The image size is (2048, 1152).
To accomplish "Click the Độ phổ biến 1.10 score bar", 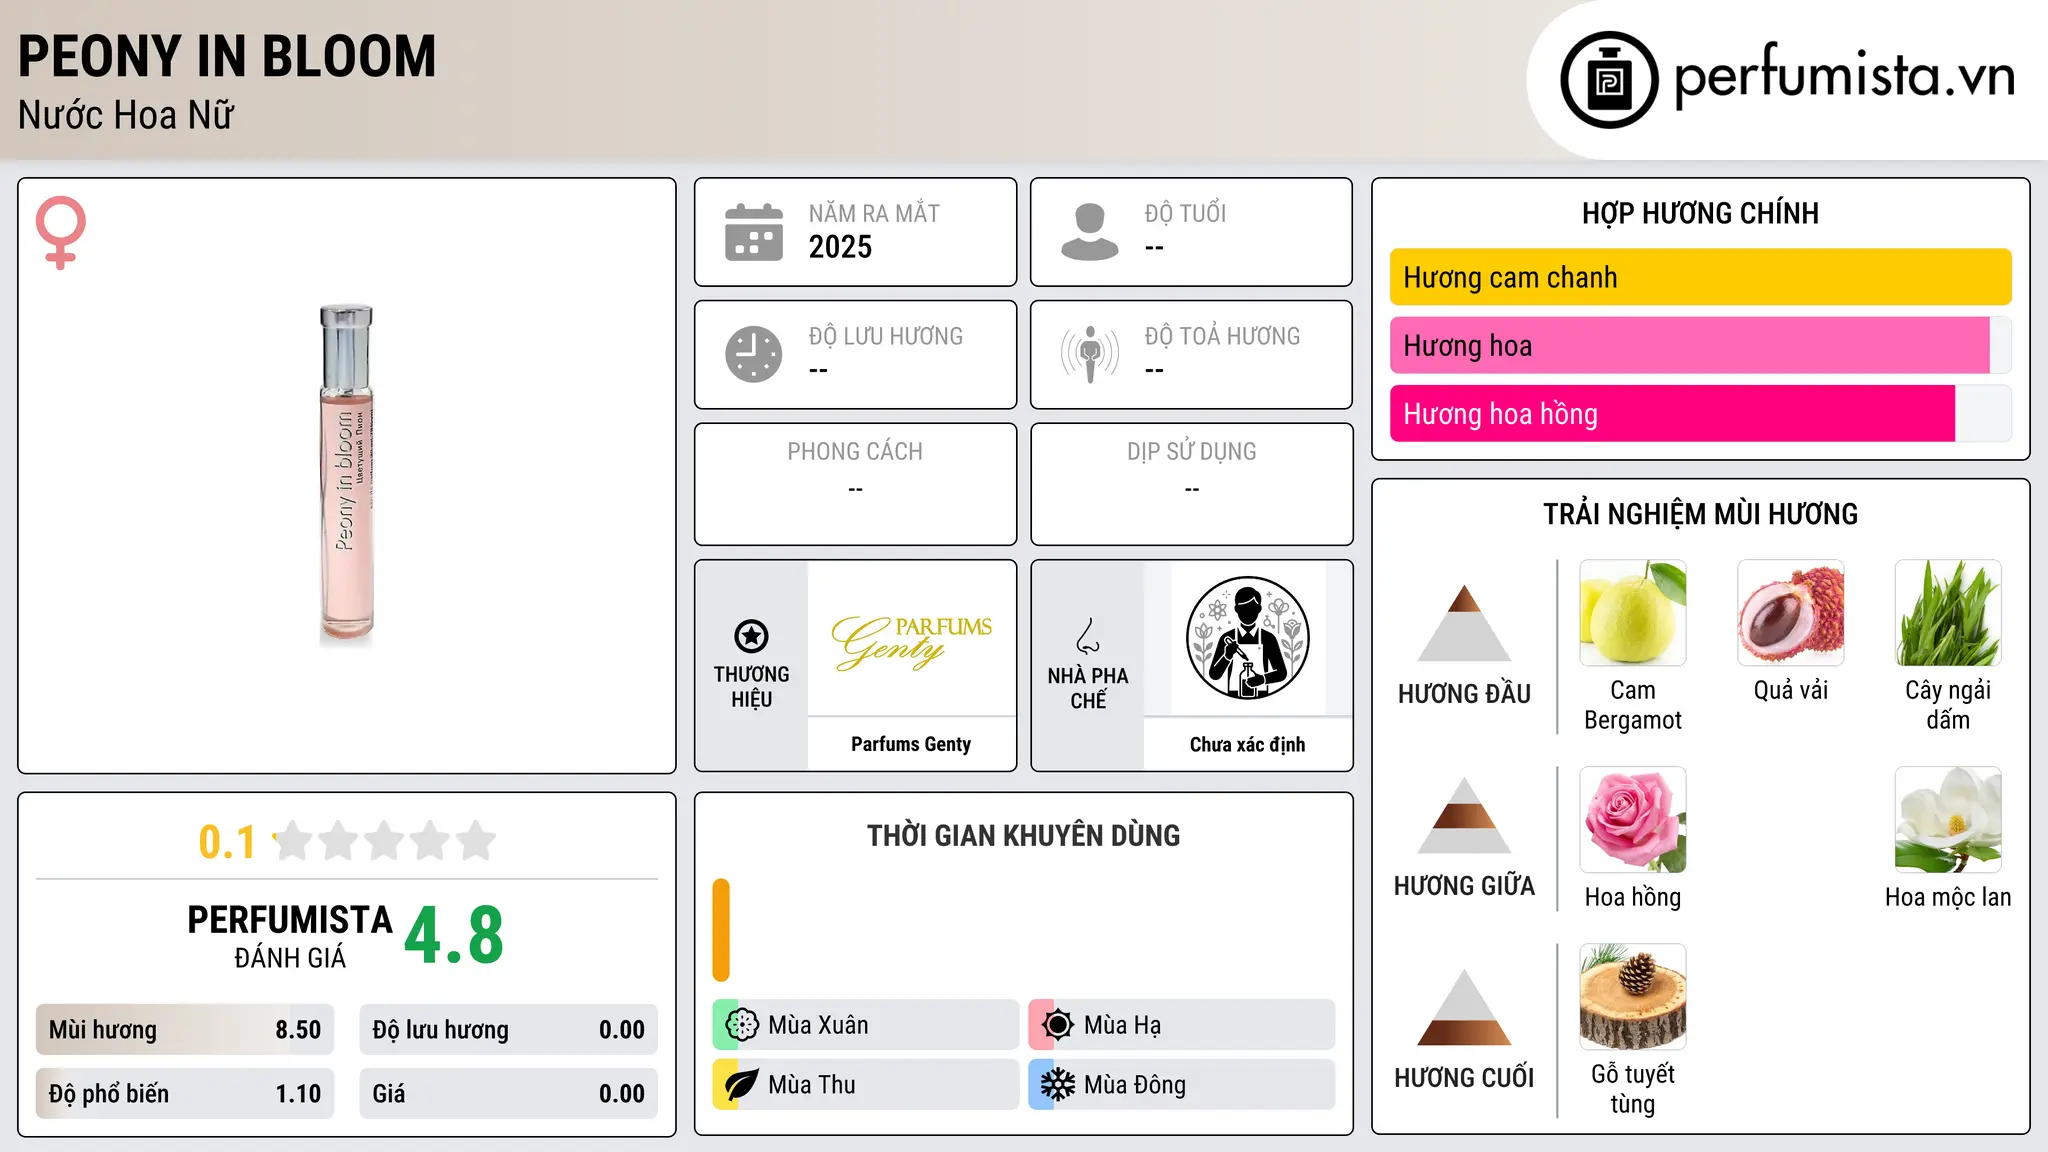I will pos(185,1094).
